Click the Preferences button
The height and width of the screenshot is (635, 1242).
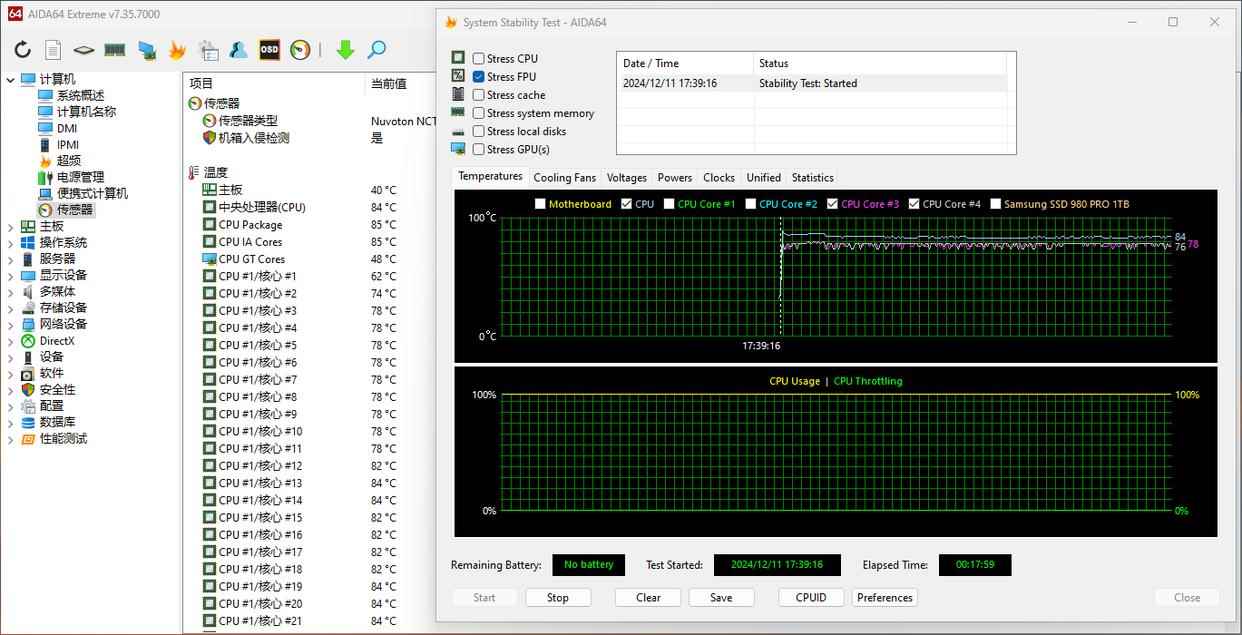click(885, 597)
